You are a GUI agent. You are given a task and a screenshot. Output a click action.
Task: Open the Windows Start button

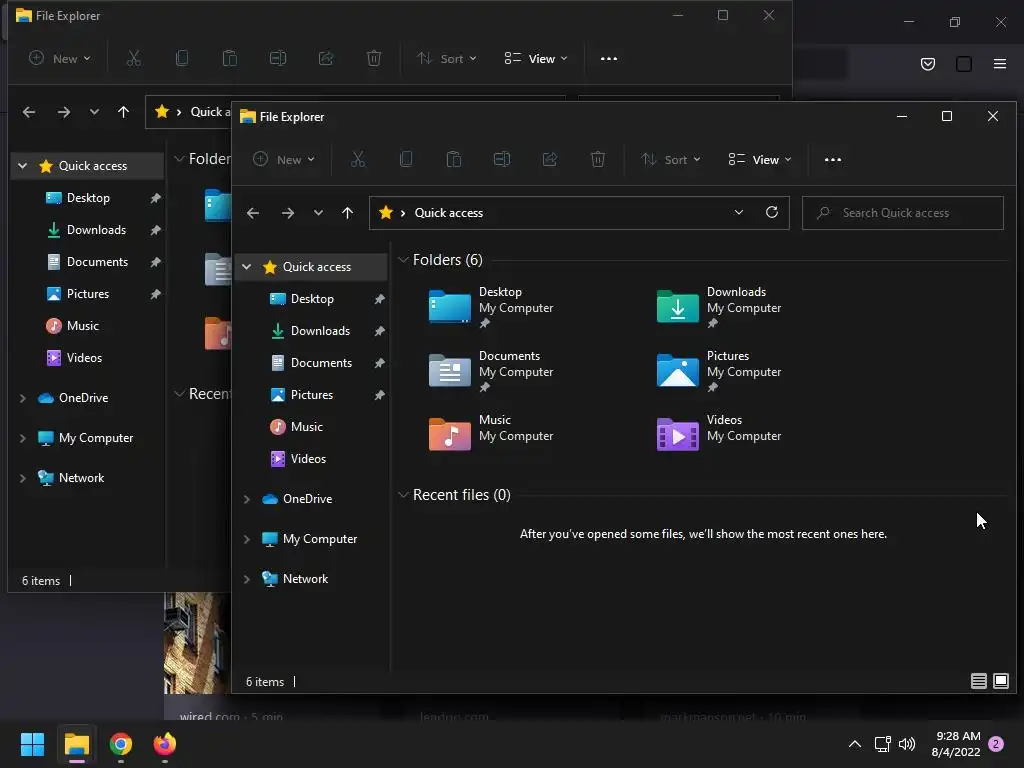coord(32,744)
